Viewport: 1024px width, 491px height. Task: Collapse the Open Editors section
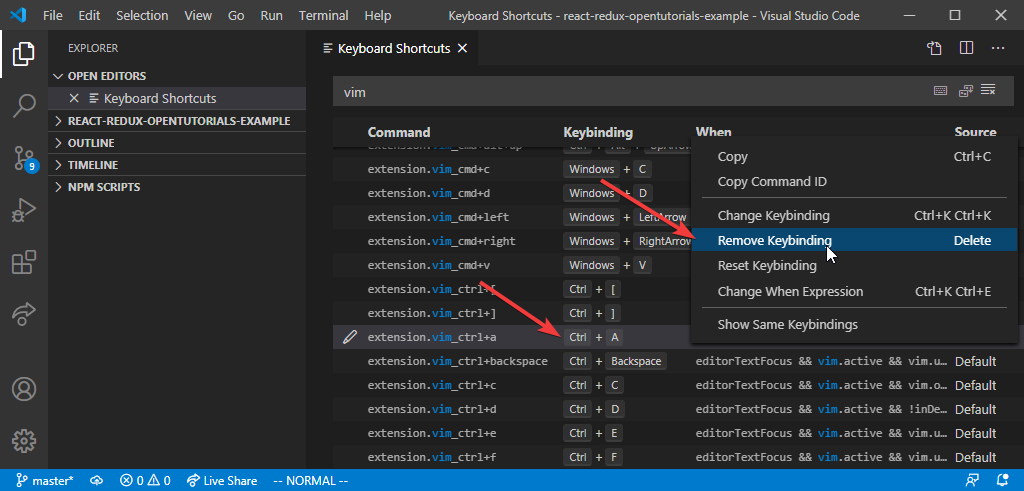[177, 76]
